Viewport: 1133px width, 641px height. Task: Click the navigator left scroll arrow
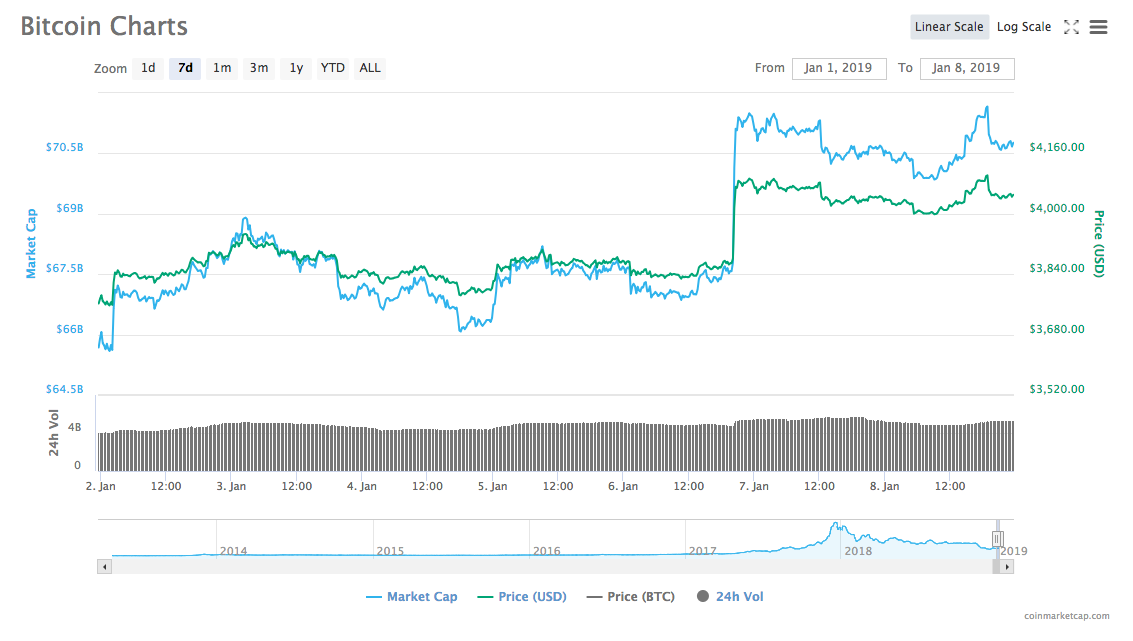tap(104, 567)
